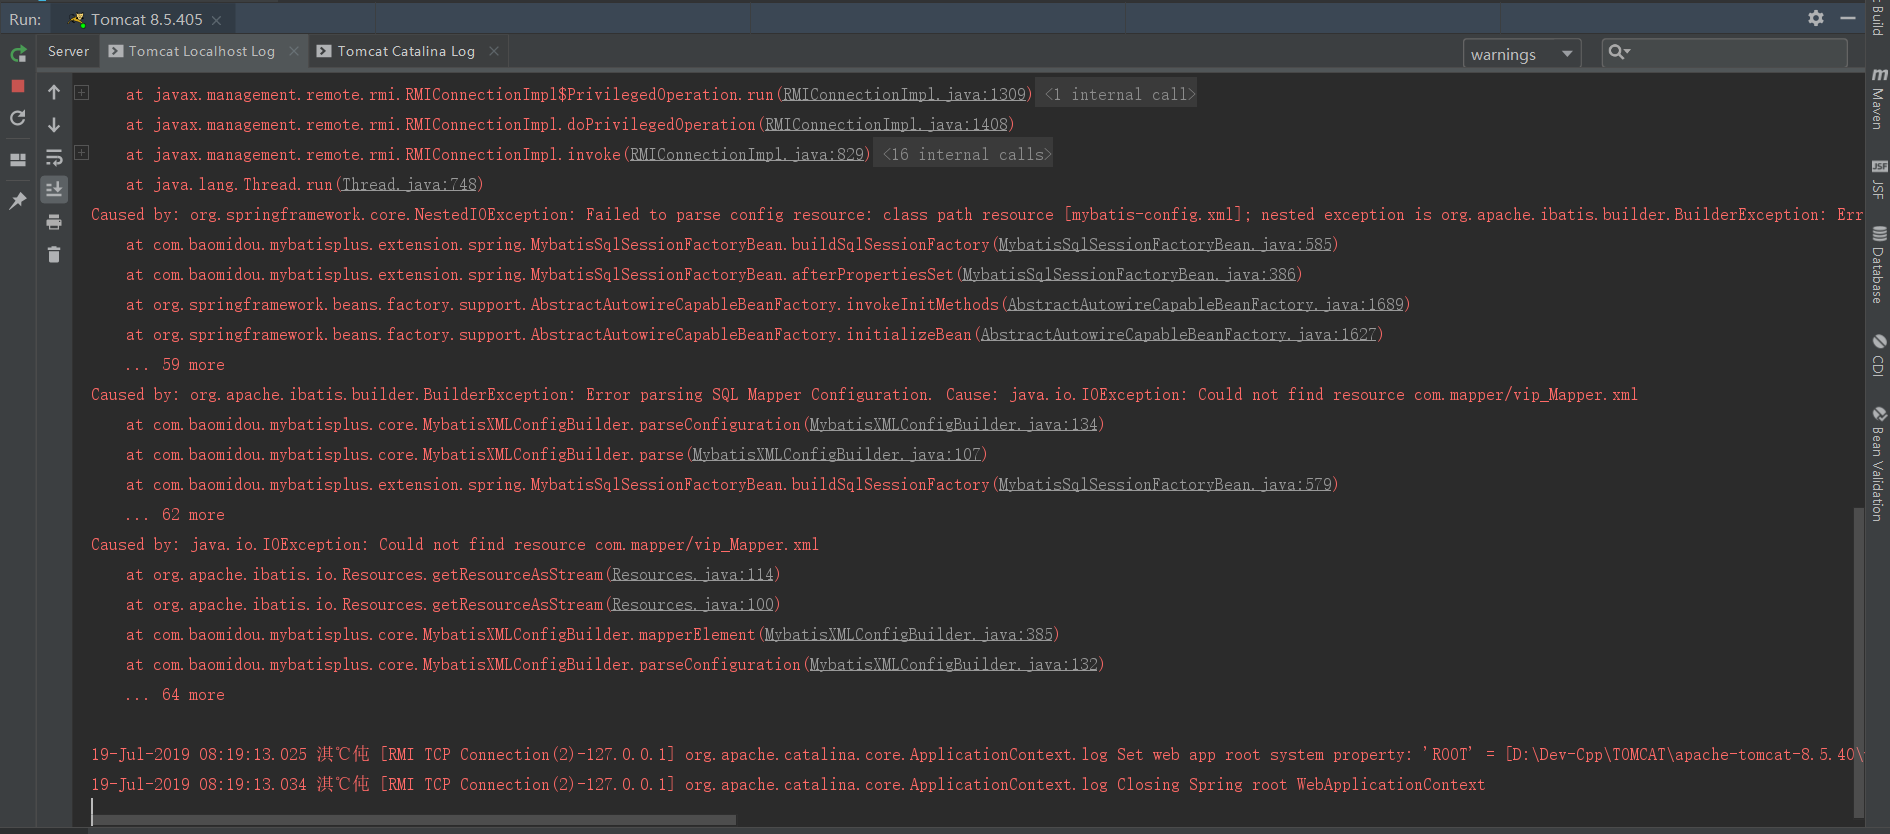
Task: Click the Update application refresh icon
Action: 18,119
